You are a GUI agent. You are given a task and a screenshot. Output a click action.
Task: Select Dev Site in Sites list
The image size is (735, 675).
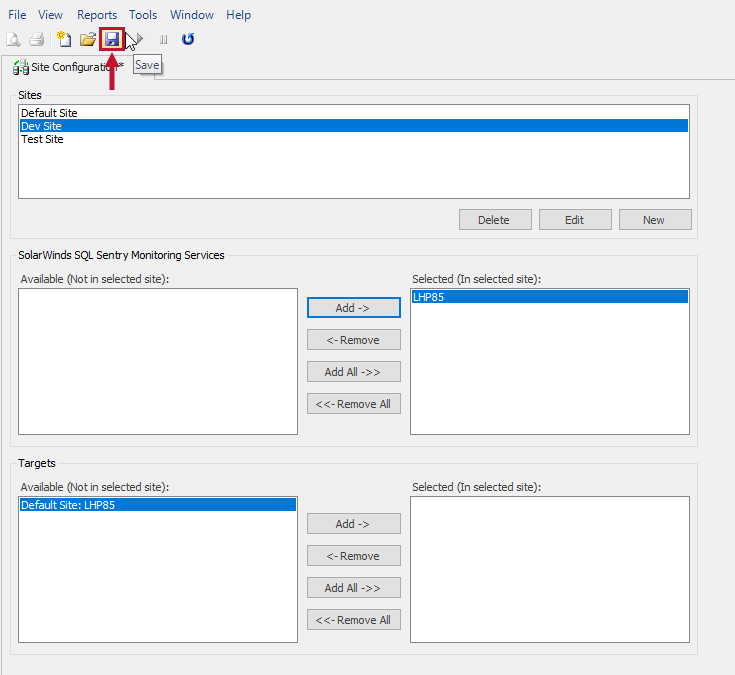click(354, 126)
